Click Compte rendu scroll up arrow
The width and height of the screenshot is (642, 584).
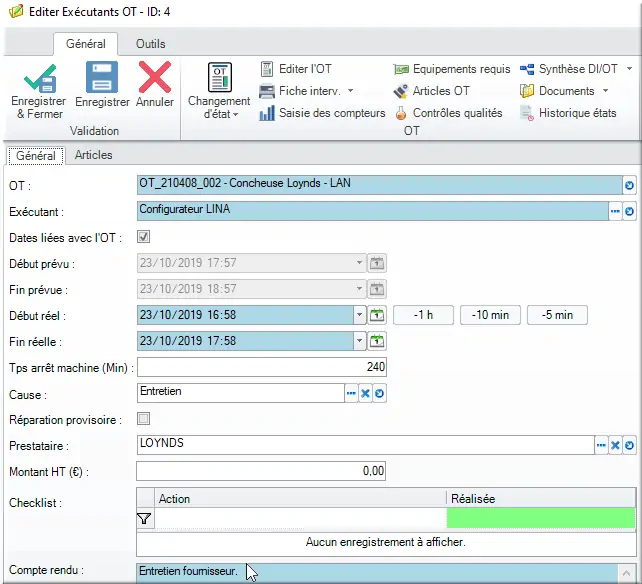click(x=626, y=572)
